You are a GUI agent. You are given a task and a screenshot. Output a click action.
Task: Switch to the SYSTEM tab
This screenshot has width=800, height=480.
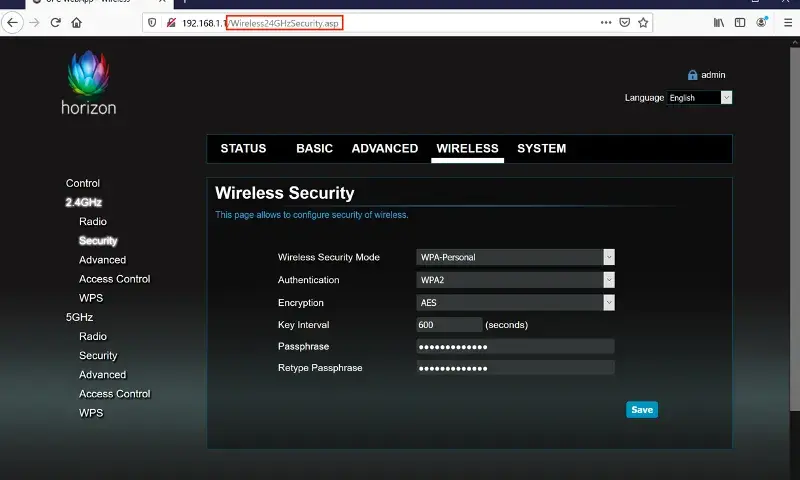click(542, 148)
